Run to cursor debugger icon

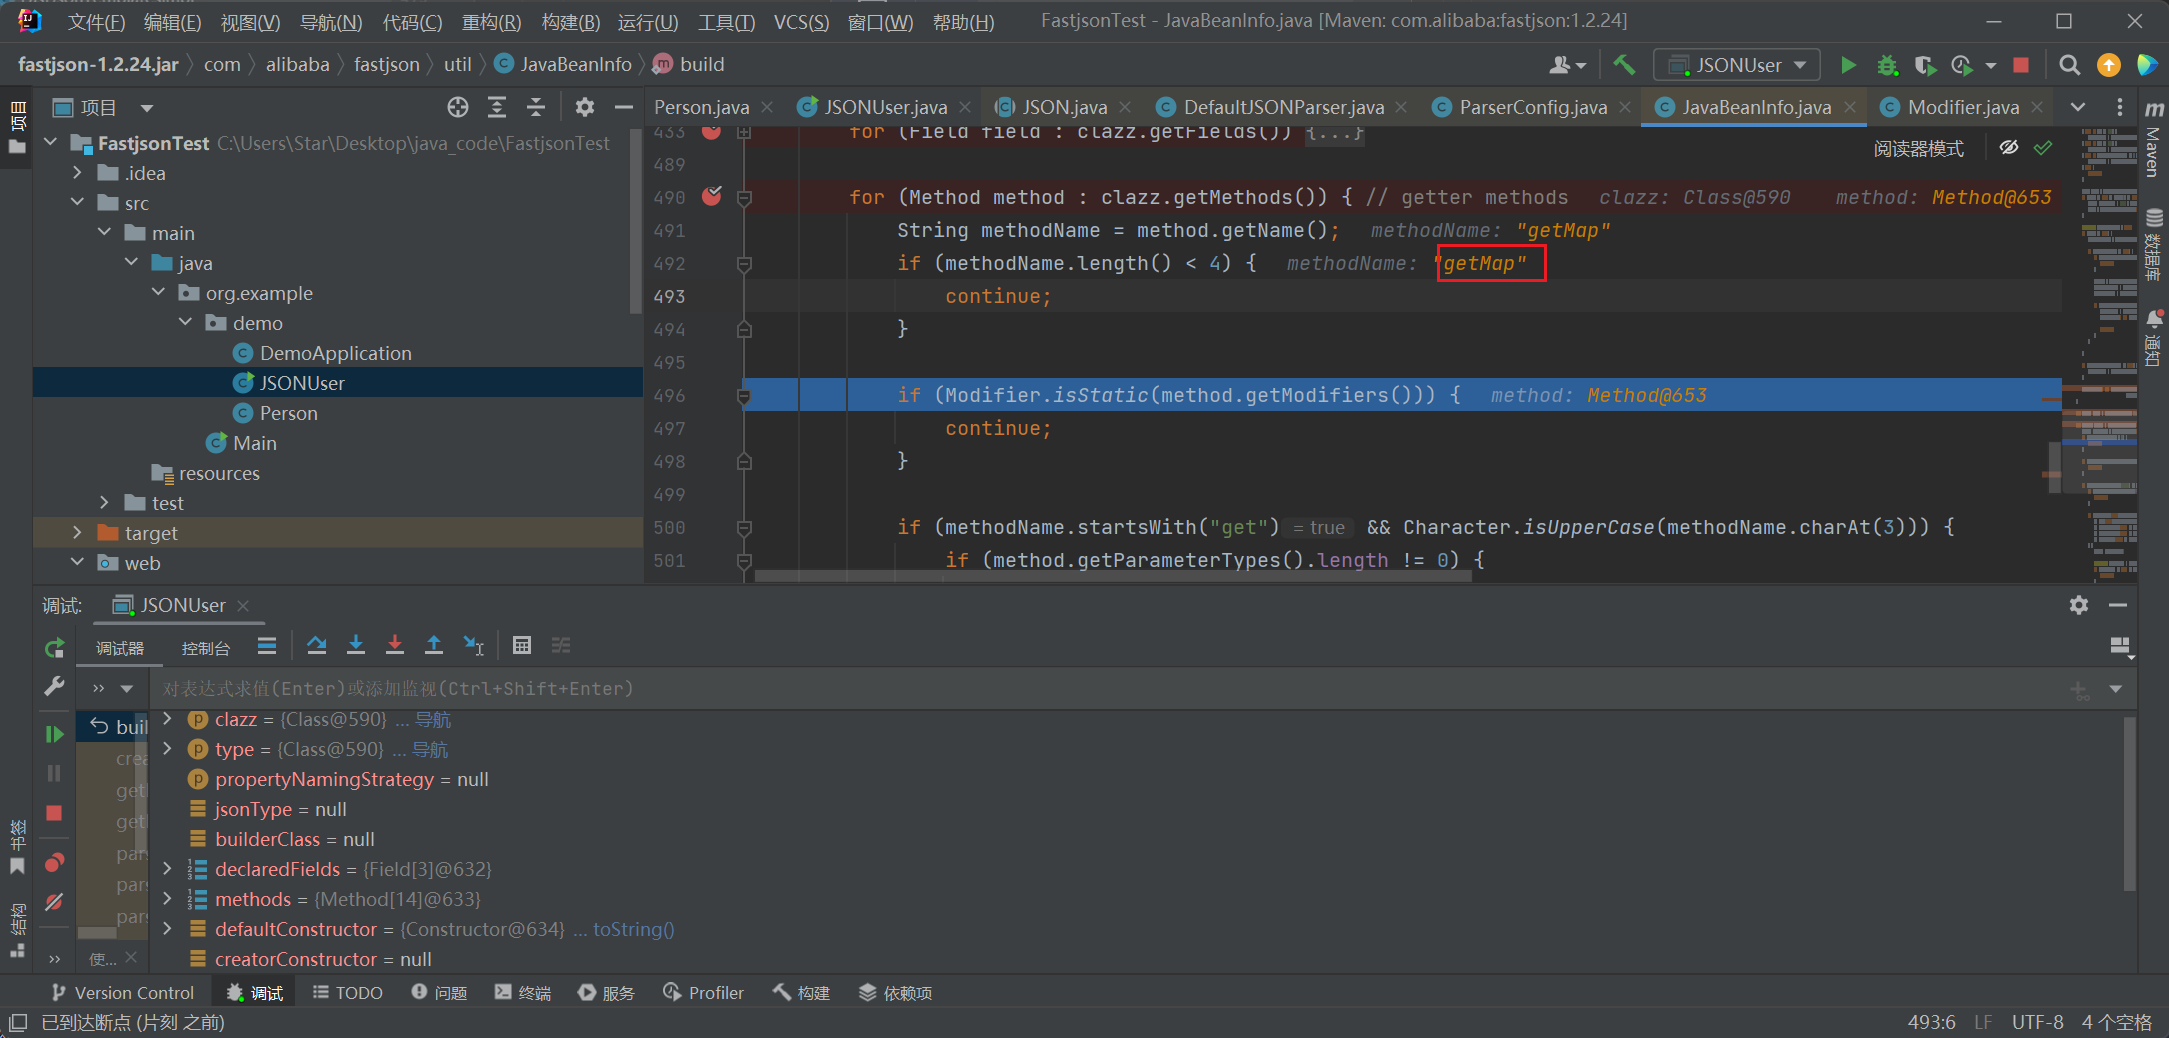(x=474, y=645)
